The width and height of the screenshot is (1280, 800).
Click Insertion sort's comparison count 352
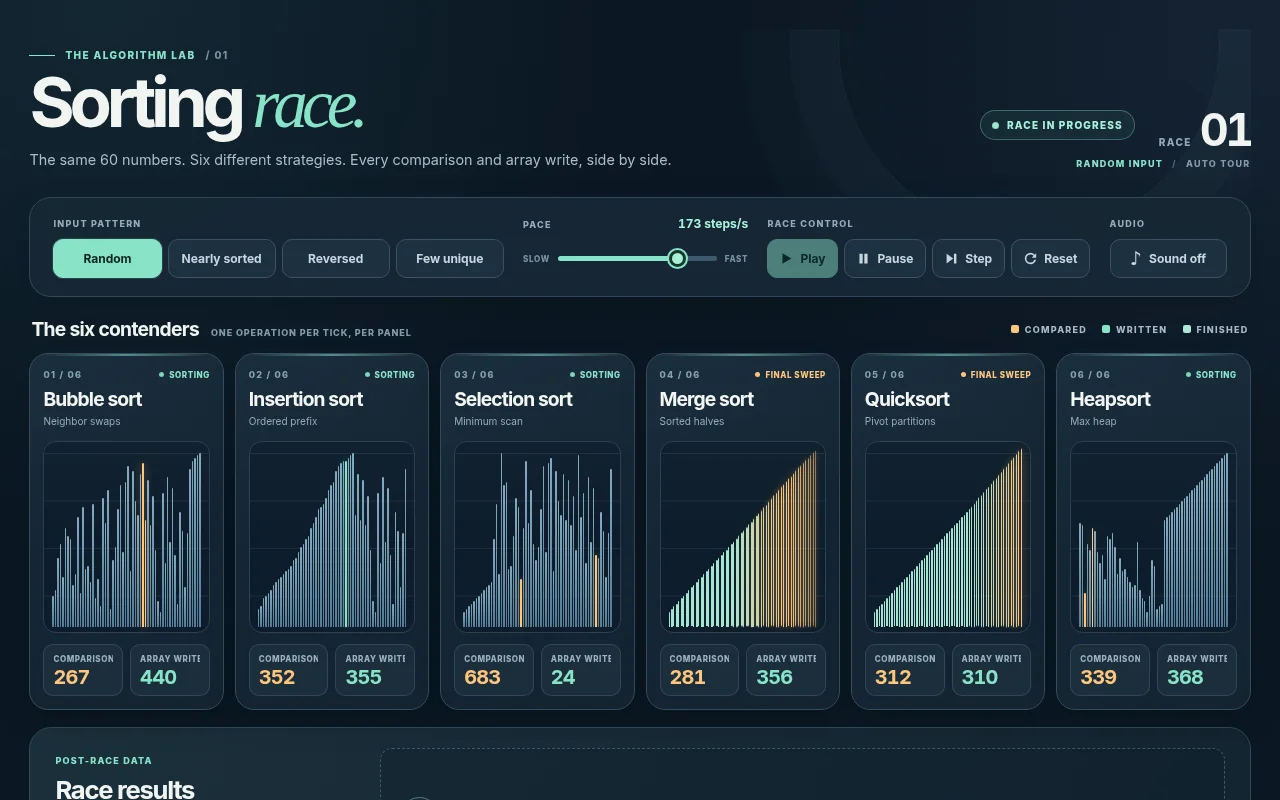pos(277,677)
